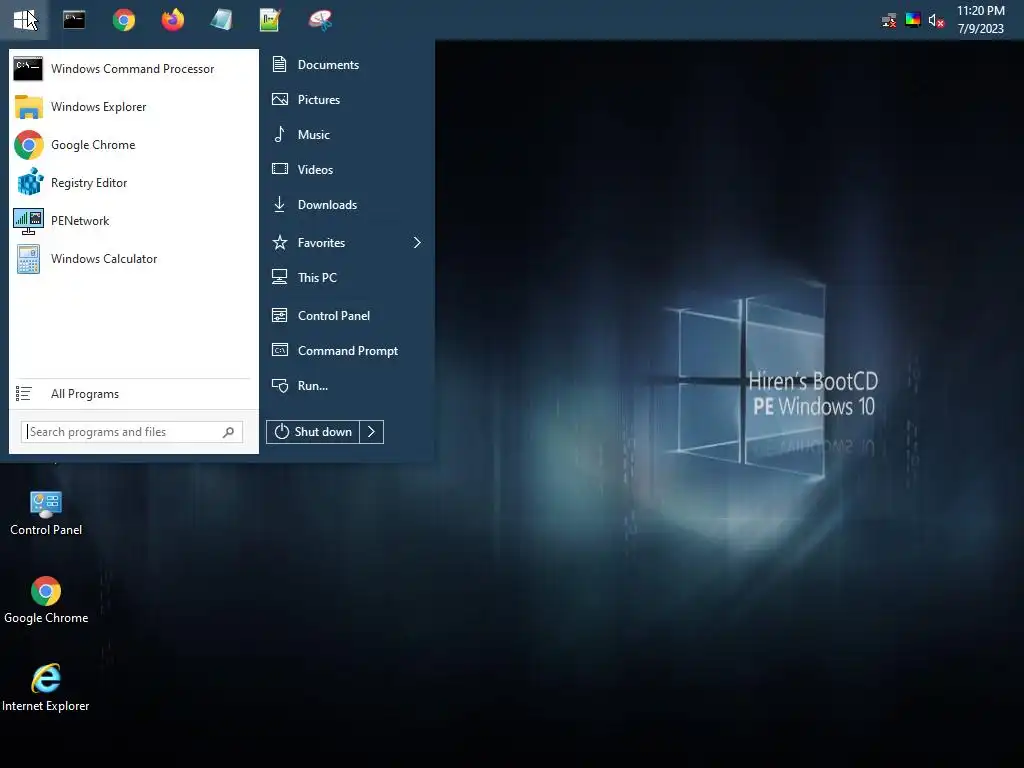Open the clock showing 11:20 PM
The width and height of the screenshot is (1024, 768).
[x=980, y=20]
